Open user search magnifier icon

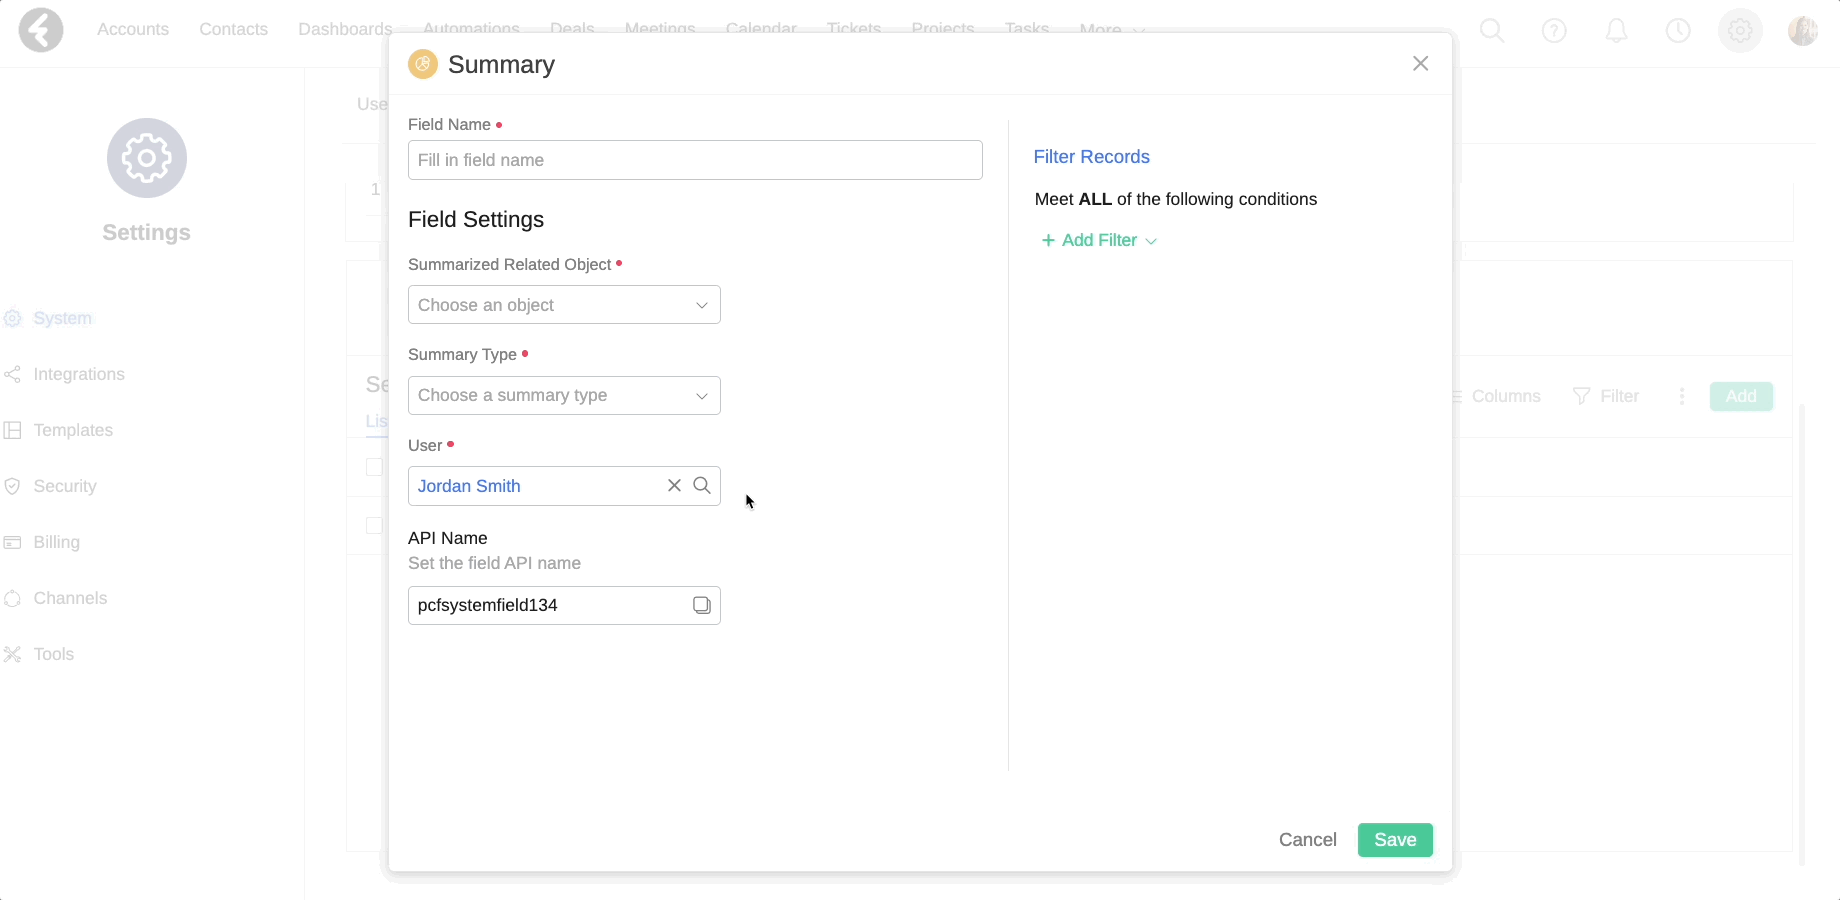pyautogui.click(x=702, y=485)
